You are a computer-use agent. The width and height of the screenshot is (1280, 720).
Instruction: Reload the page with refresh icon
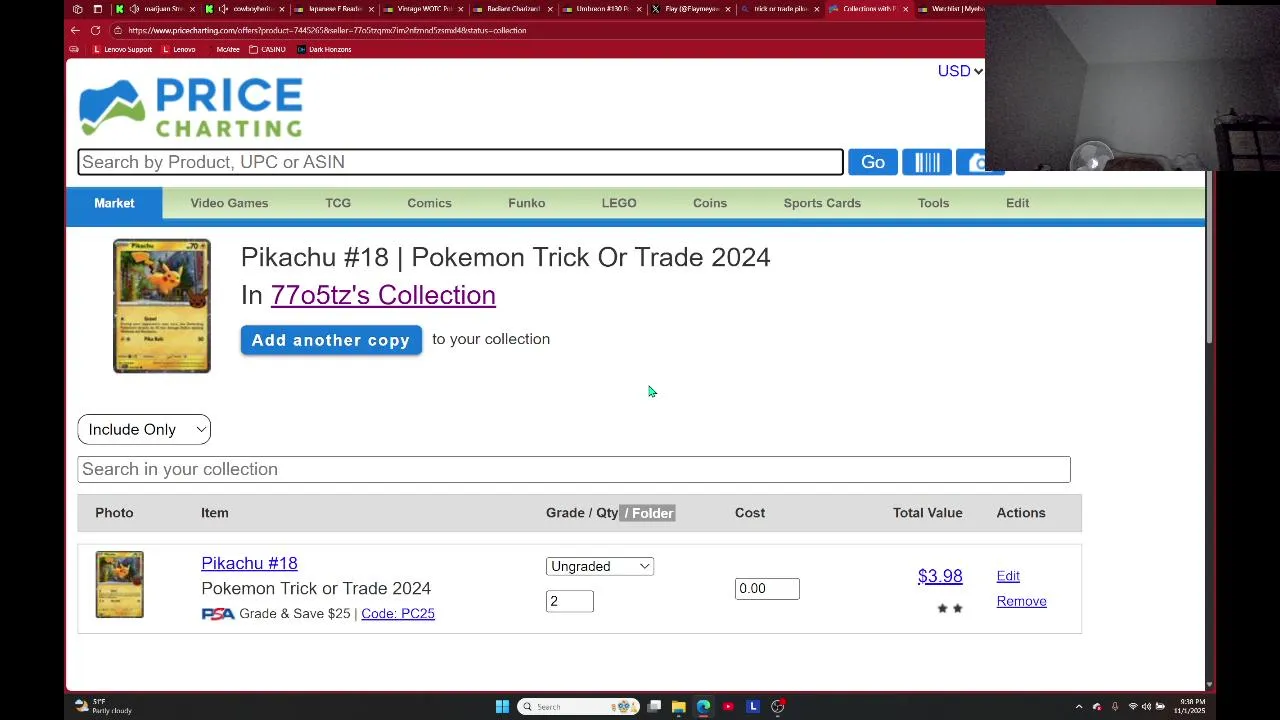point(95,30)
